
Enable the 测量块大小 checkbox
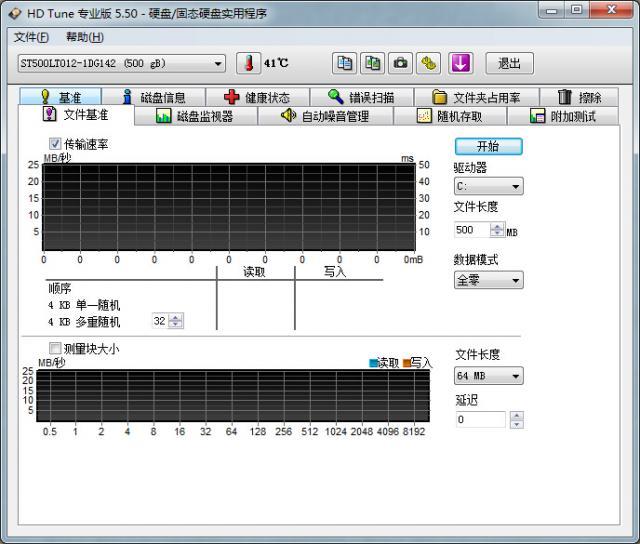56,349
